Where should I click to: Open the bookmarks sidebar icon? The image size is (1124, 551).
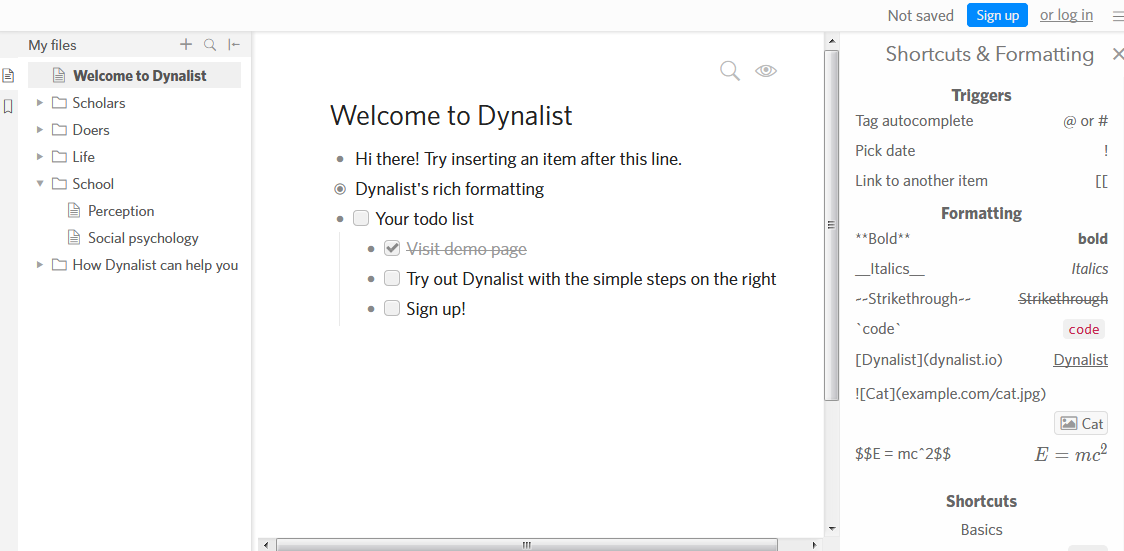tap(9, 106)
